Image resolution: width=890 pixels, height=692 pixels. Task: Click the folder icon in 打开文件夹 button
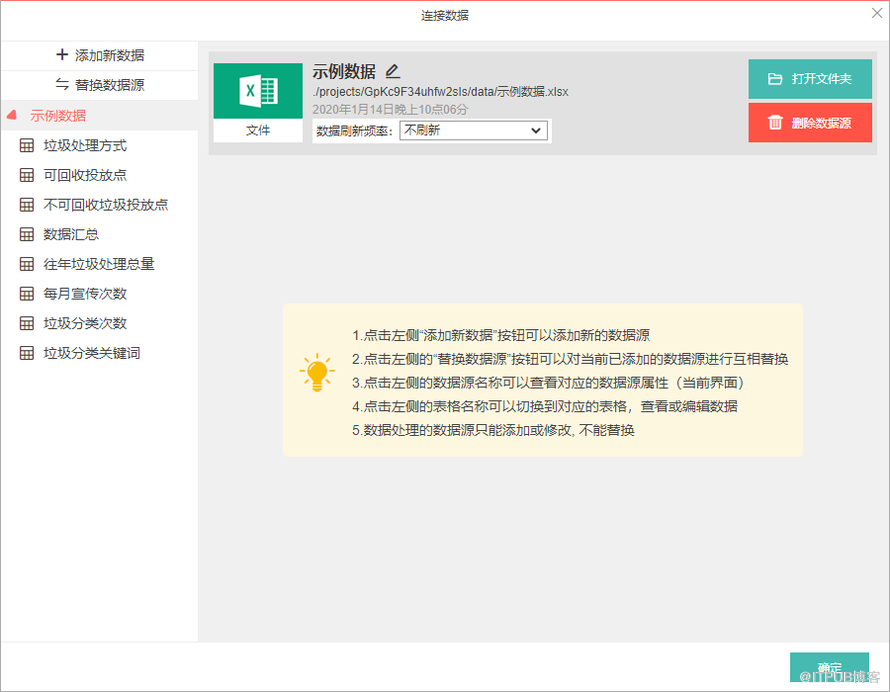(775, 79)
